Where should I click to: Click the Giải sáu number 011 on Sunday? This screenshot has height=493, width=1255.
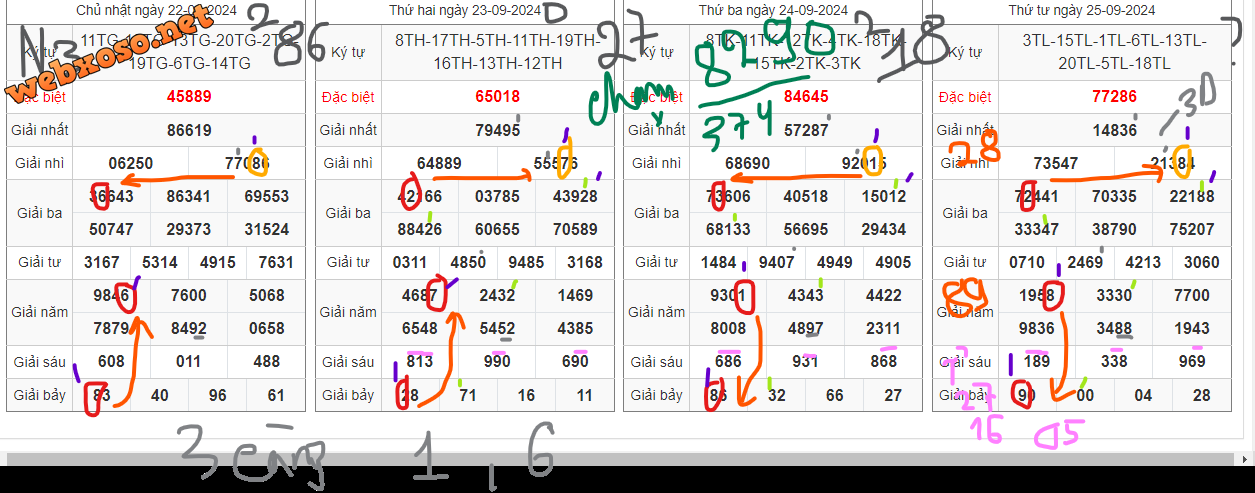click(189, 362)
